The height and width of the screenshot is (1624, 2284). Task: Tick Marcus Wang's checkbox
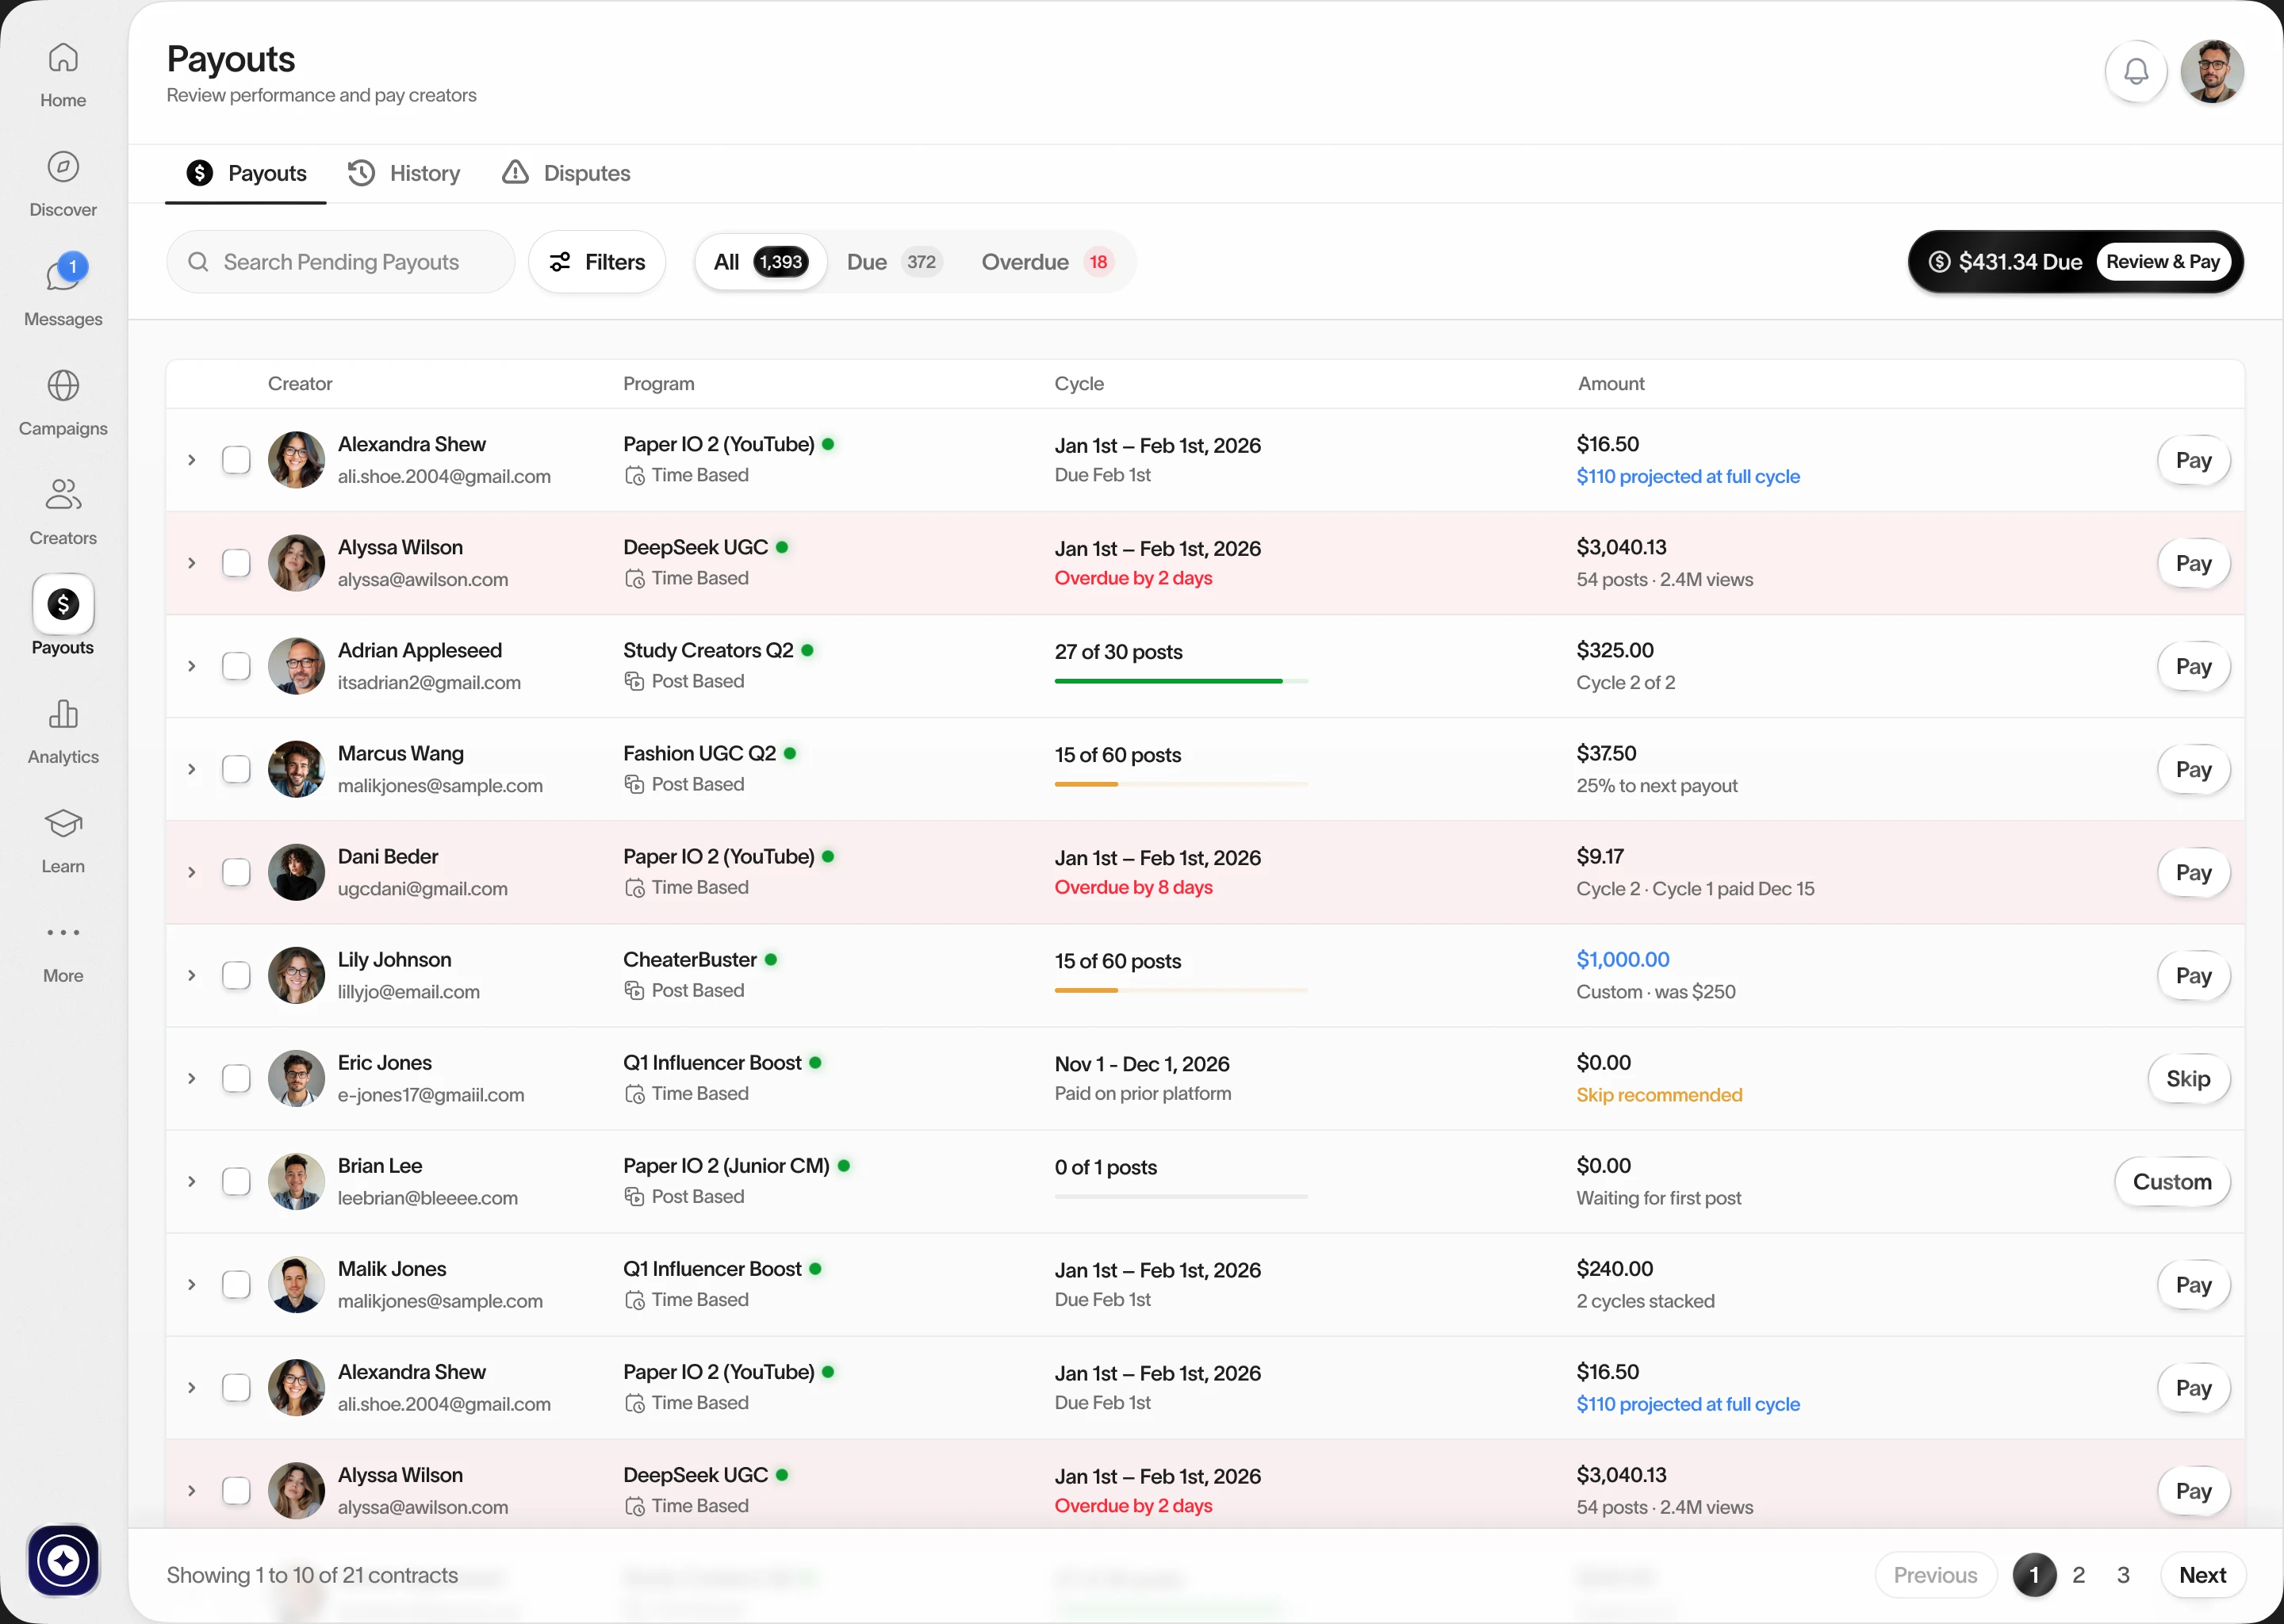tap(236, 769)
